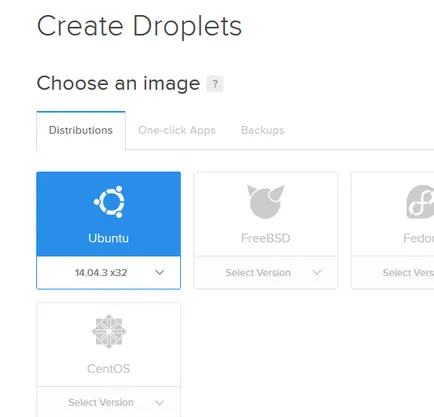Select the Ubuntu logo icon
This screenshot has width=434, height=417.
click(109, 202)
